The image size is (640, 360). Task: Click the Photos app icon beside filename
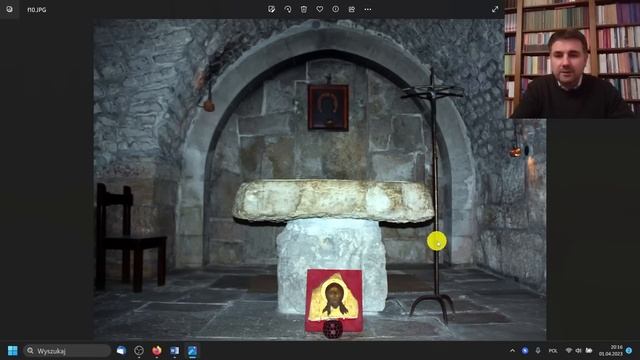point(9,9)
